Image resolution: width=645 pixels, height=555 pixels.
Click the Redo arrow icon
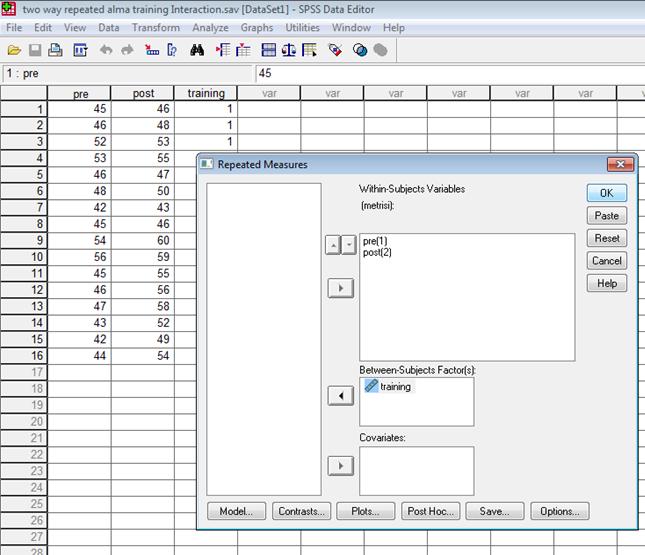pyautogui.click(x=128, y=50)
